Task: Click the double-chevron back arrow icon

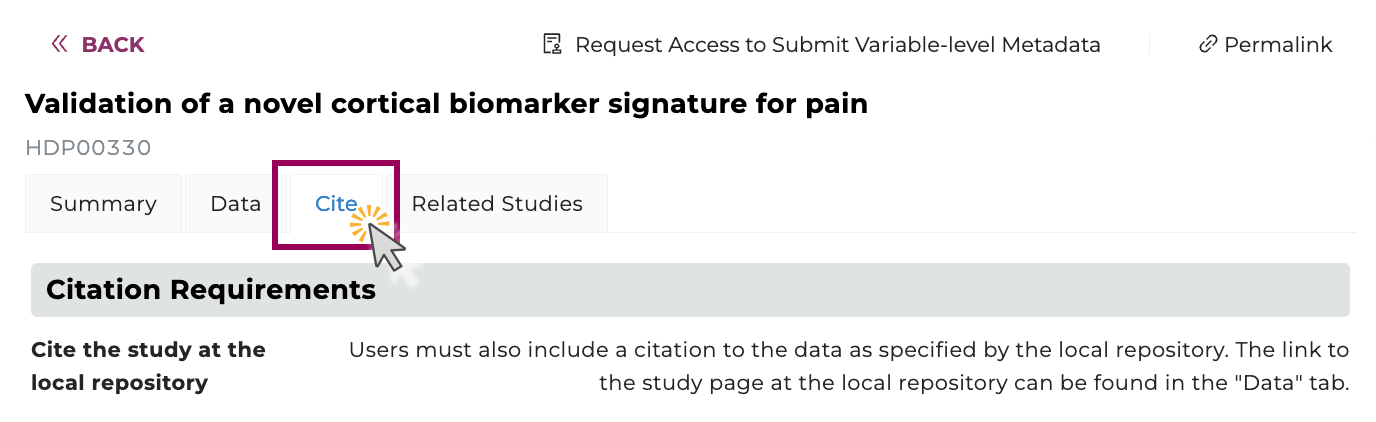Action: point(59,44)
